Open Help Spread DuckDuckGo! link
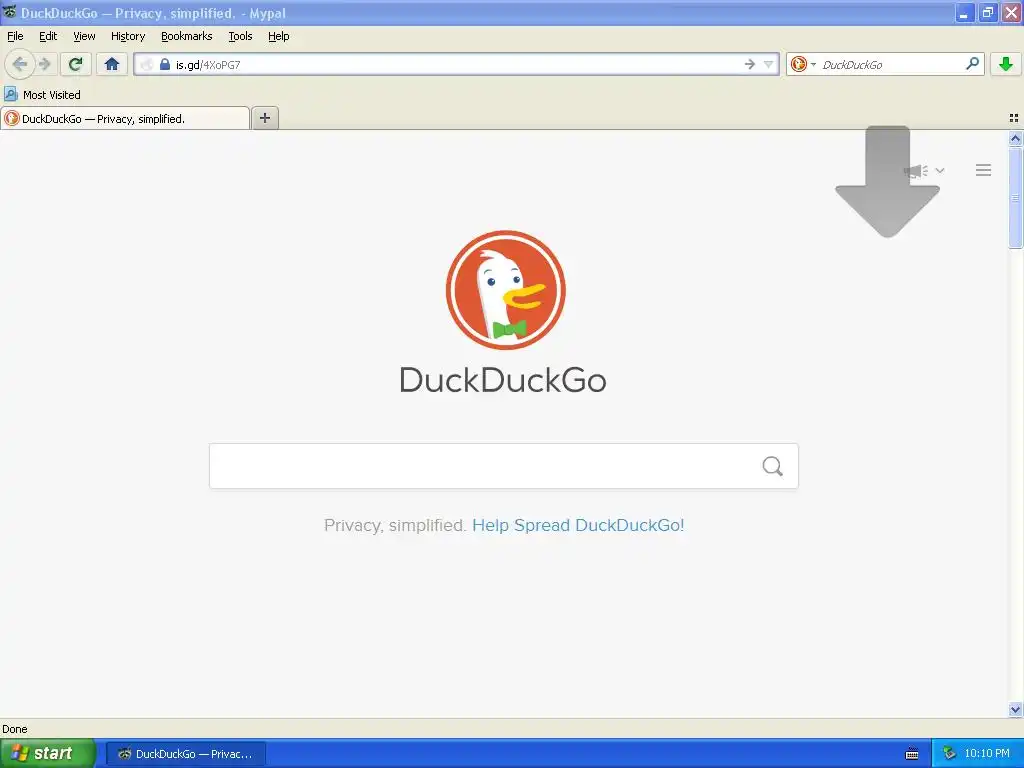1024x768 pixels. [578, 525]
